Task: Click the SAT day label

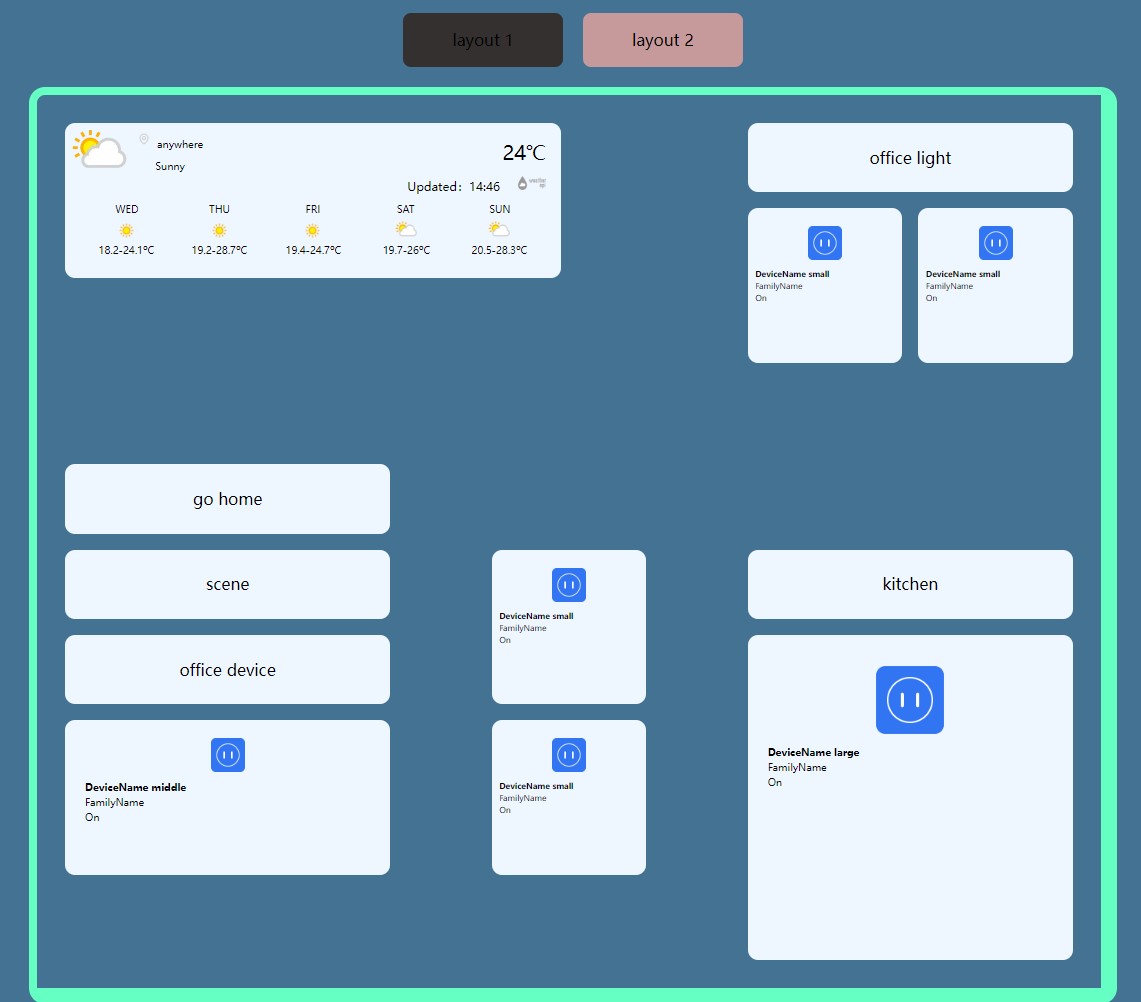Action: (x=405, y=209)
